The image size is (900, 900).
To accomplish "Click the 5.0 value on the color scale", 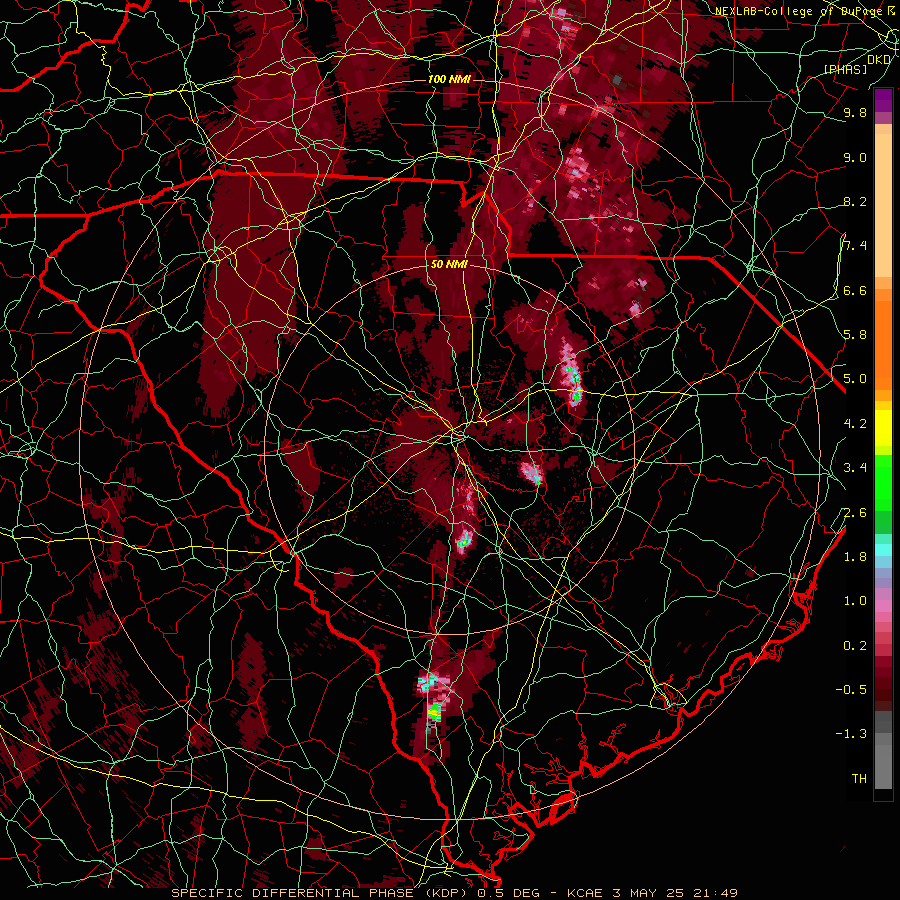I will click(855, 379).
